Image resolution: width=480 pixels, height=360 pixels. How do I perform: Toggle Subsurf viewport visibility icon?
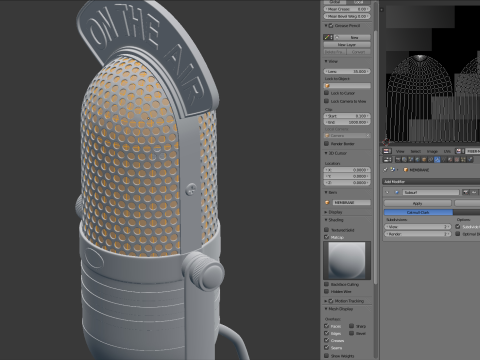tap(474, 192)
